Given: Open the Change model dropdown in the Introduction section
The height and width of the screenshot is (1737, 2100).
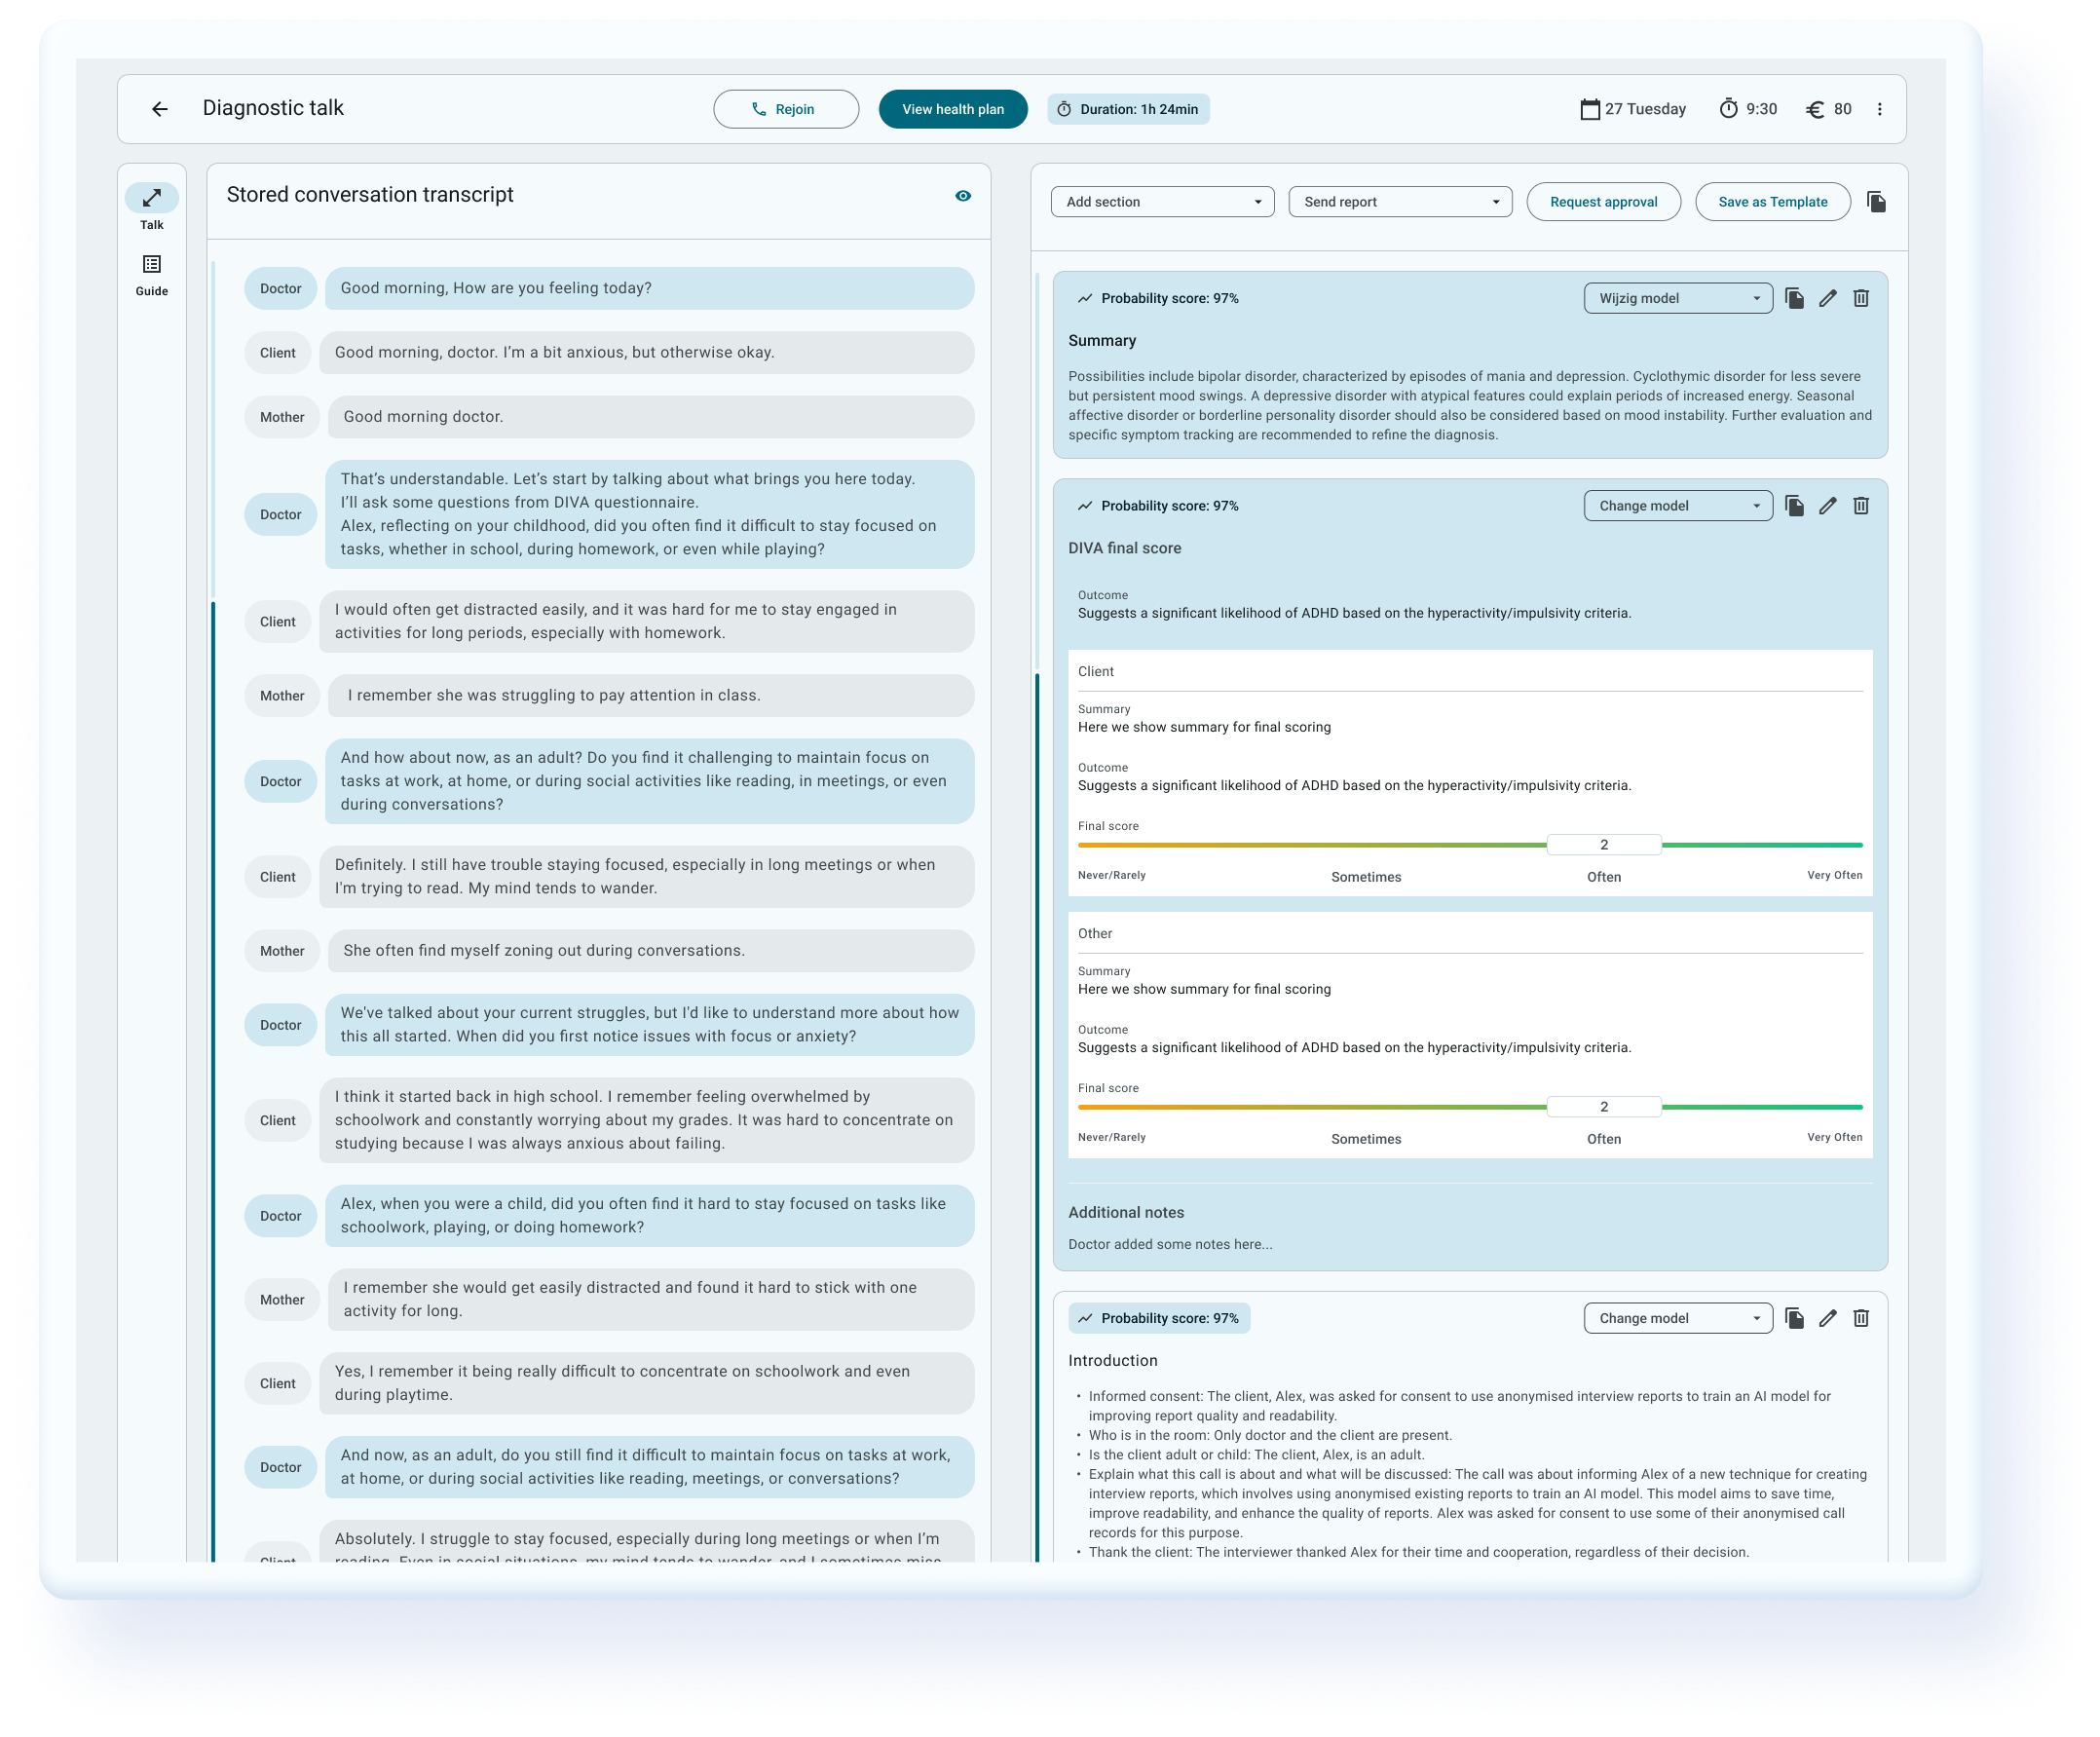Looking at the screenshot, I should (x=1677, y=1318).
